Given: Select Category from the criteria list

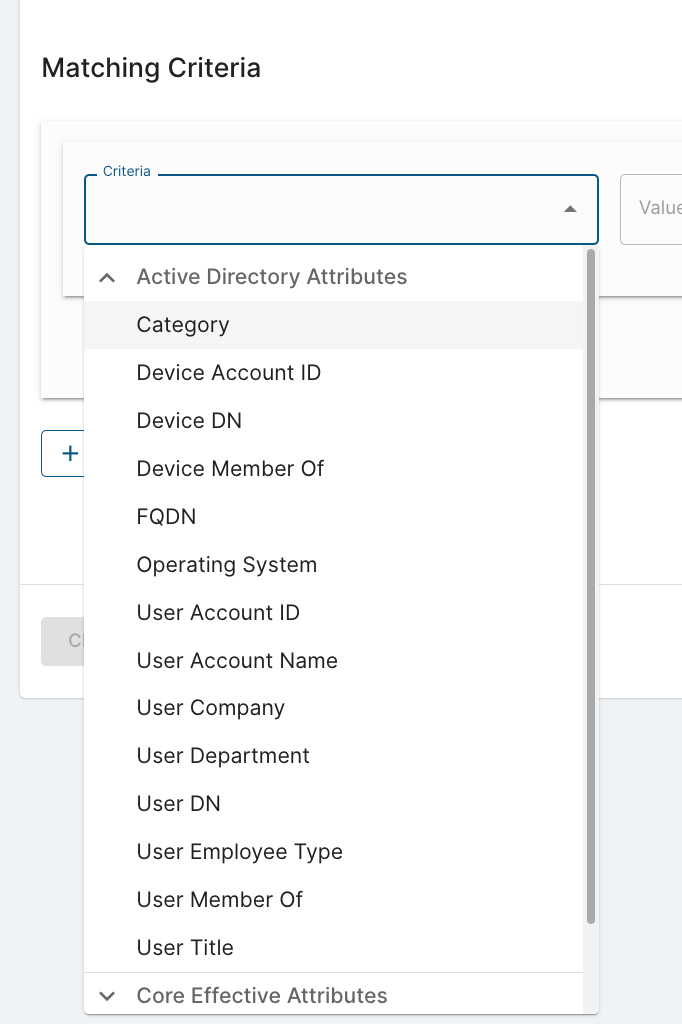Looking at the screenshot, I should 183,325.
